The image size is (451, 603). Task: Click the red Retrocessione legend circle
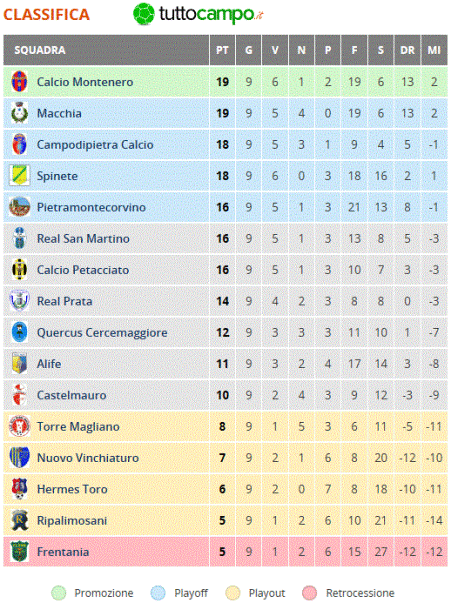pyautogui.click(x=310, y=593)
